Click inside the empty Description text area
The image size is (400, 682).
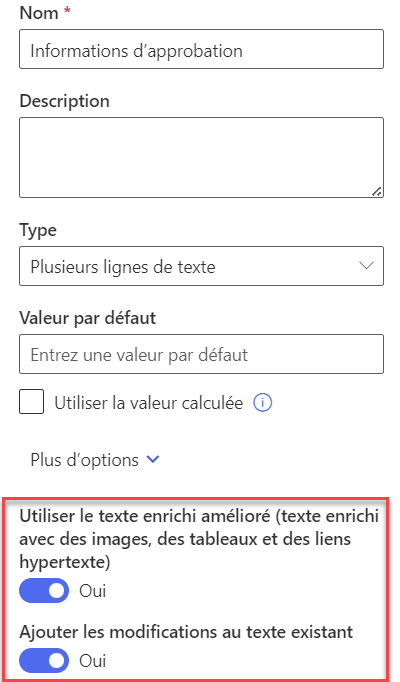click(x=201, y=157)
